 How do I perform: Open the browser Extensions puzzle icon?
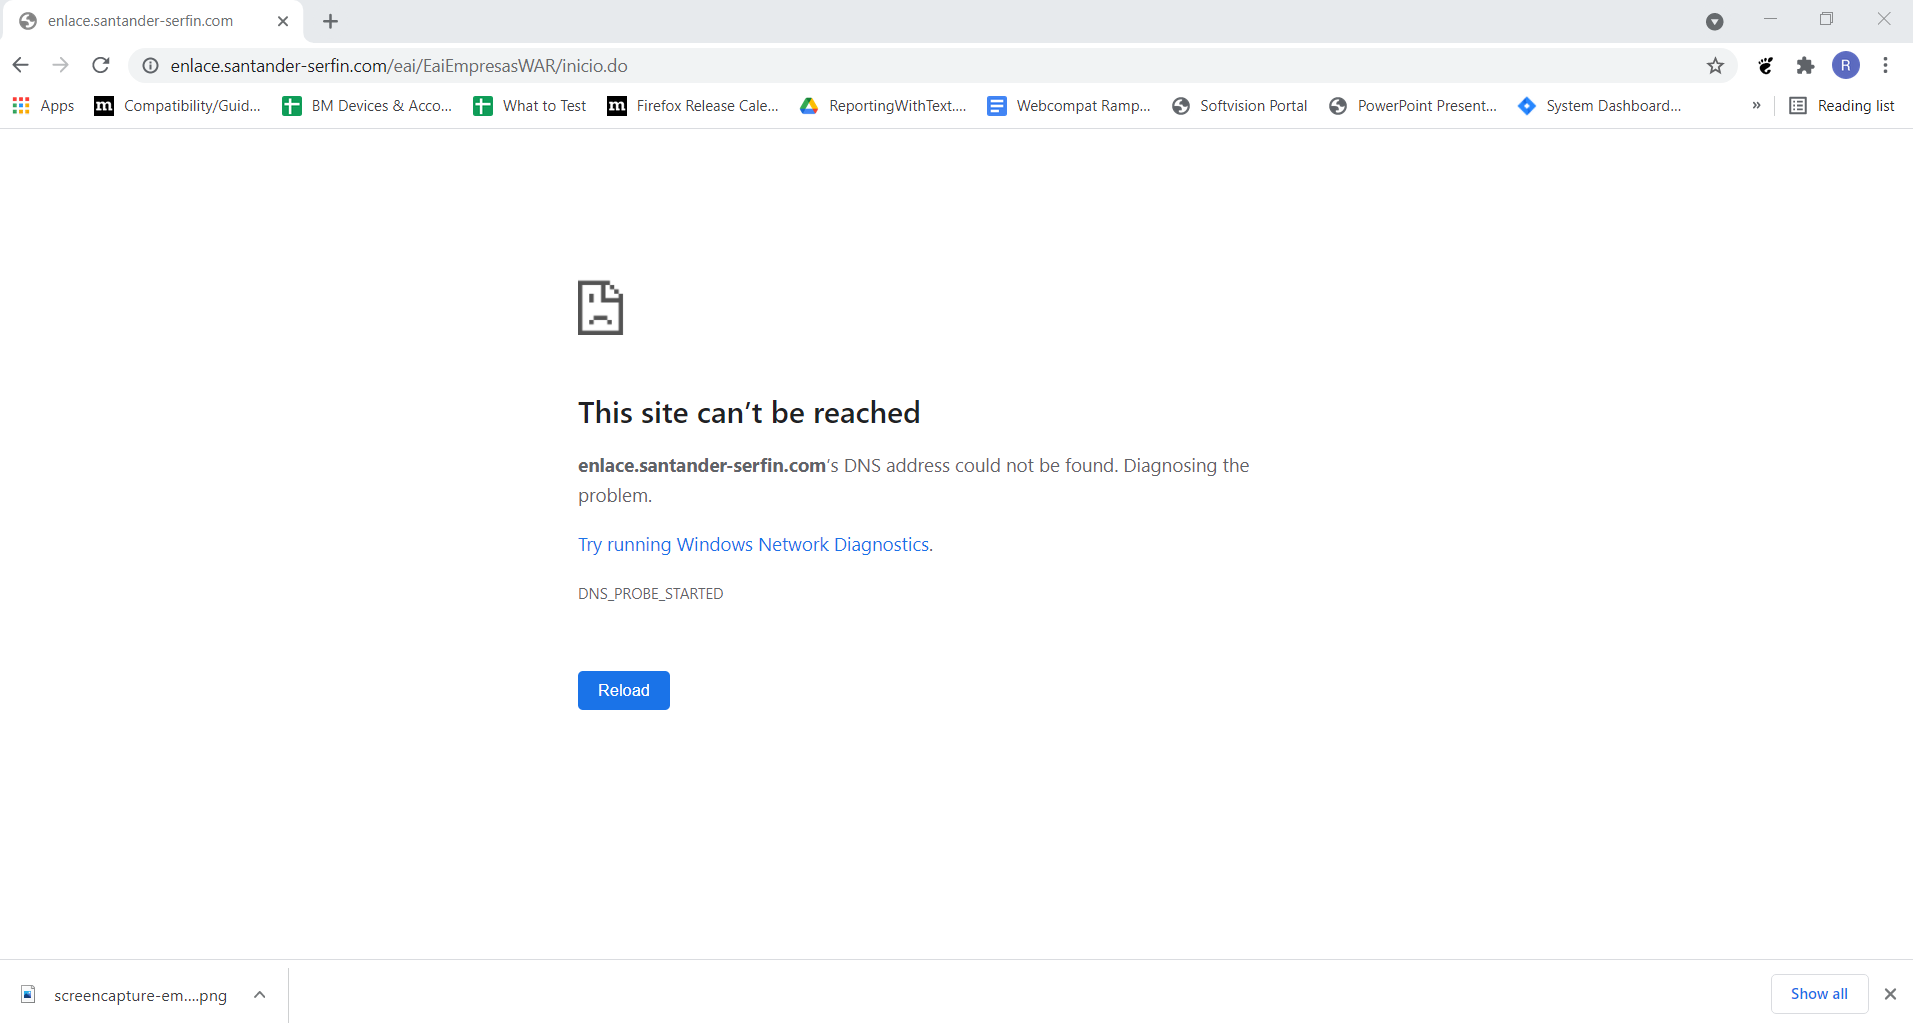pos(1805,65)
